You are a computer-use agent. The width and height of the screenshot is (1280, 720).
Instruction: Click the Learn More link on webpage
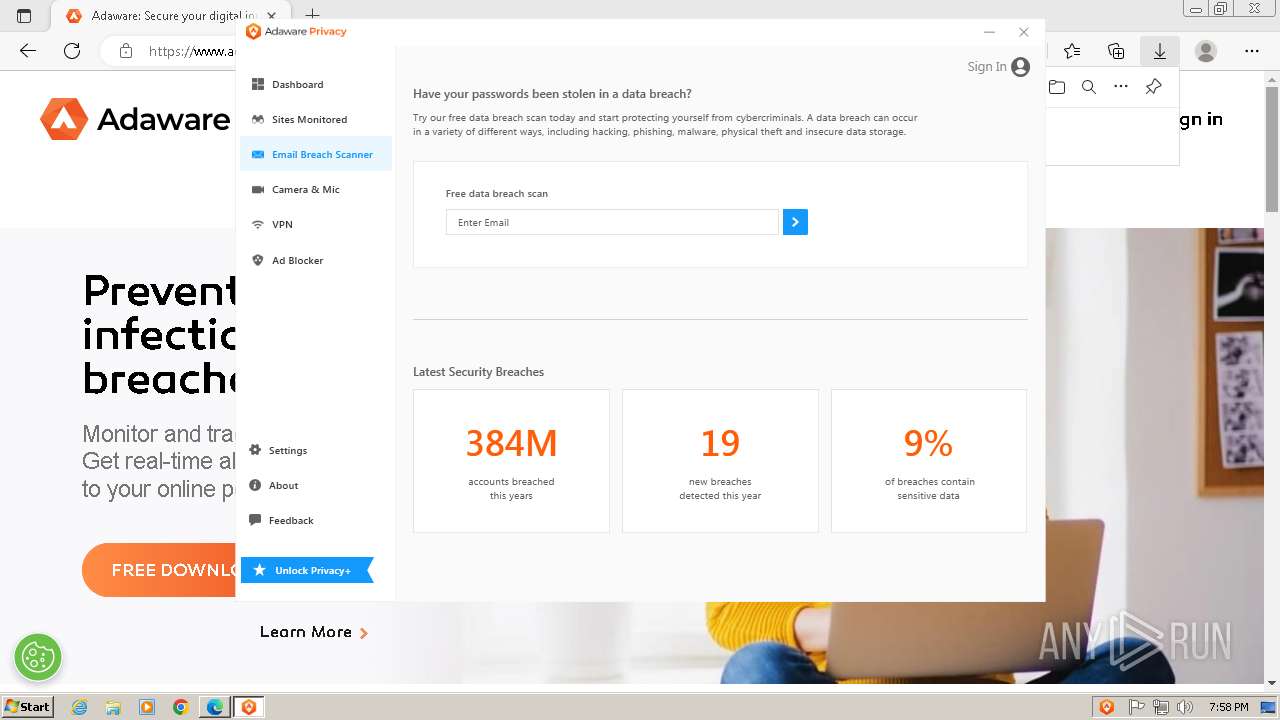314,632
